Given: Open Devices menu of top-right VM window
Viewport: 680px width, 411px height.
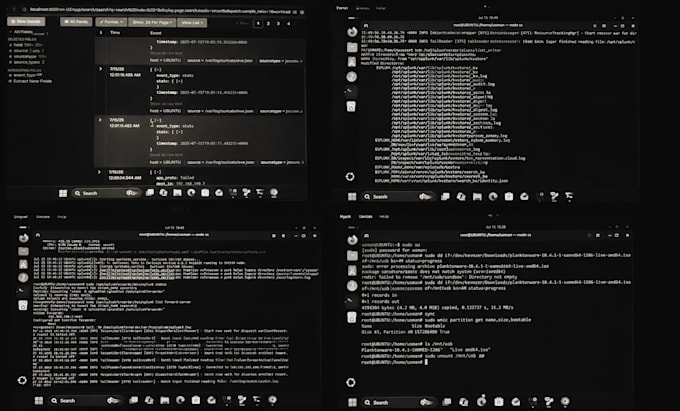Looking at the screenshot, I should point(363,8).
